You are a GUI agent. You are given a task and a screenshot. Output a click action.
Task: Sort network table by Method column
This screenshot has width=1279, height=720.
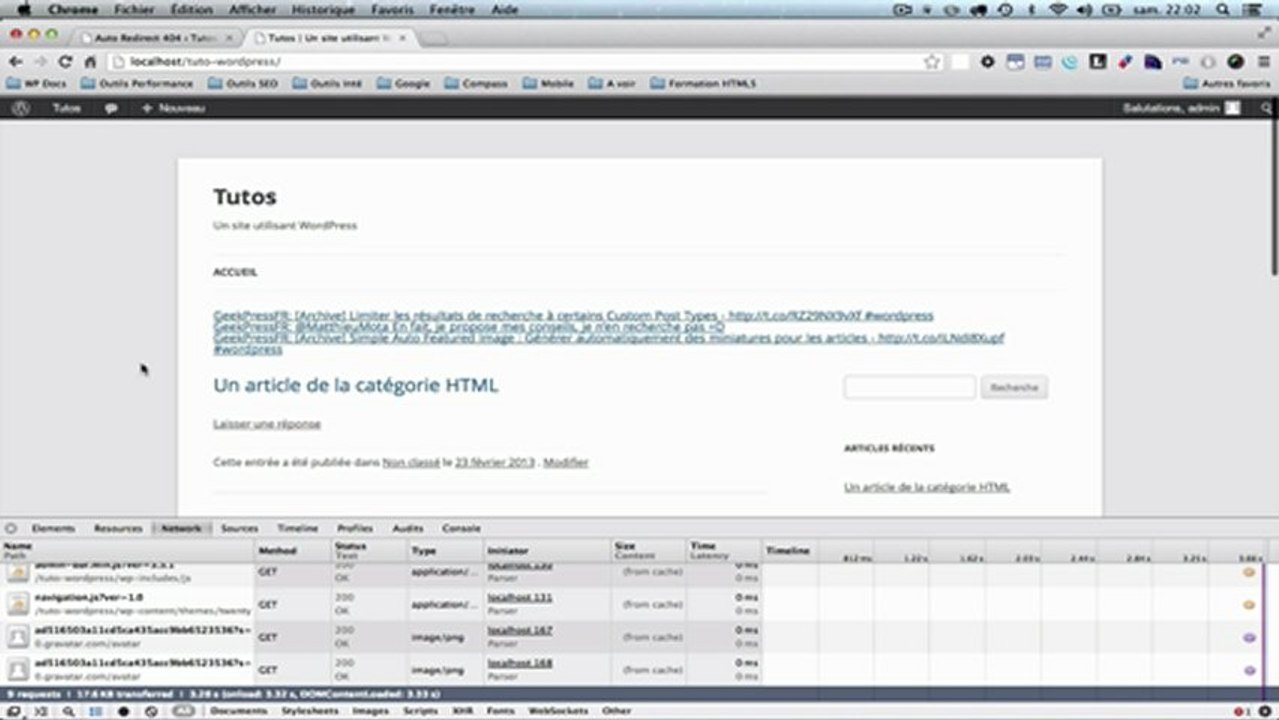pyautogui.click(x=293, y=551)
